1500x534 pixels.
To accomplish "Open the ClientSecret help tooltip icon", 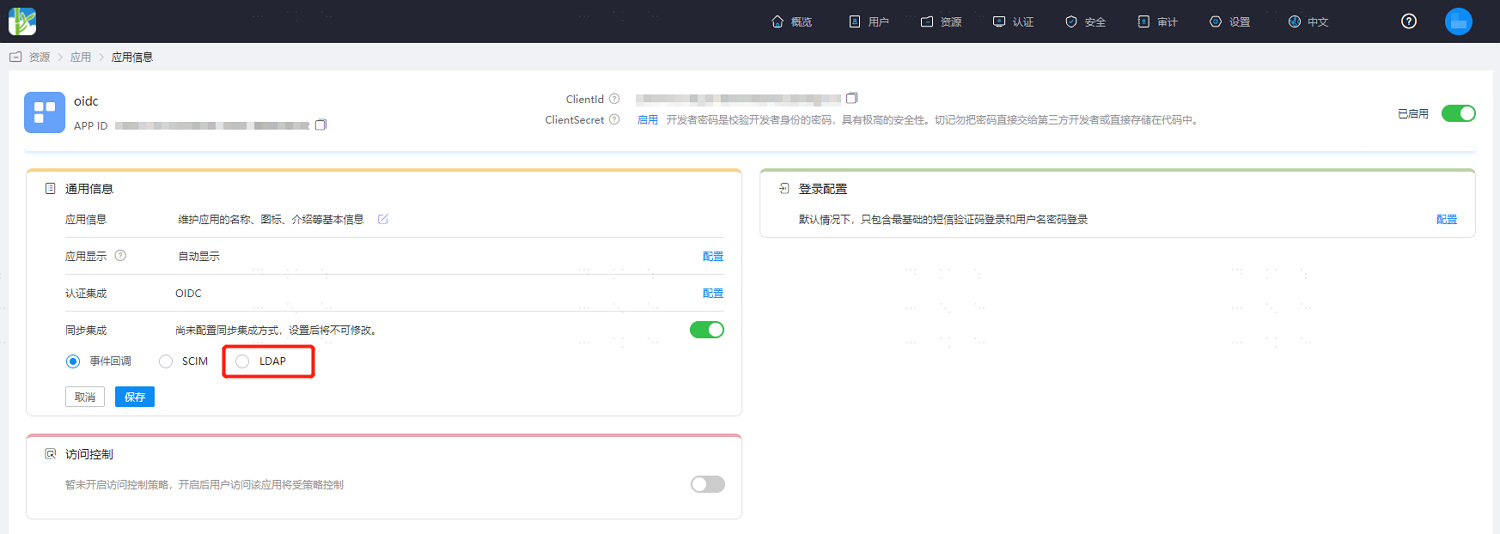I will point(614,120).
